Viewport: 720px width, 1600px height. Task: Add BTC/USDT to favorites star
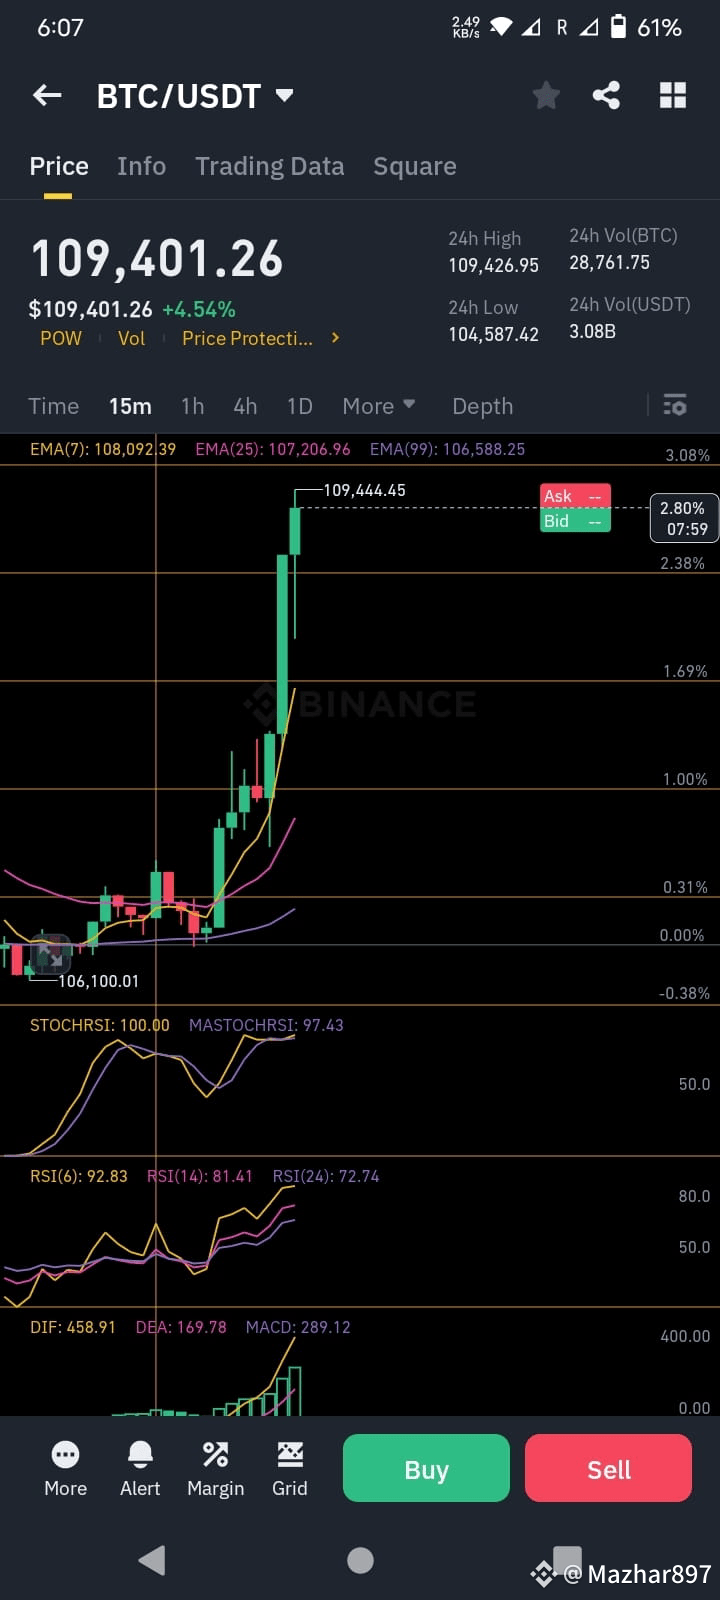(546, 95)
